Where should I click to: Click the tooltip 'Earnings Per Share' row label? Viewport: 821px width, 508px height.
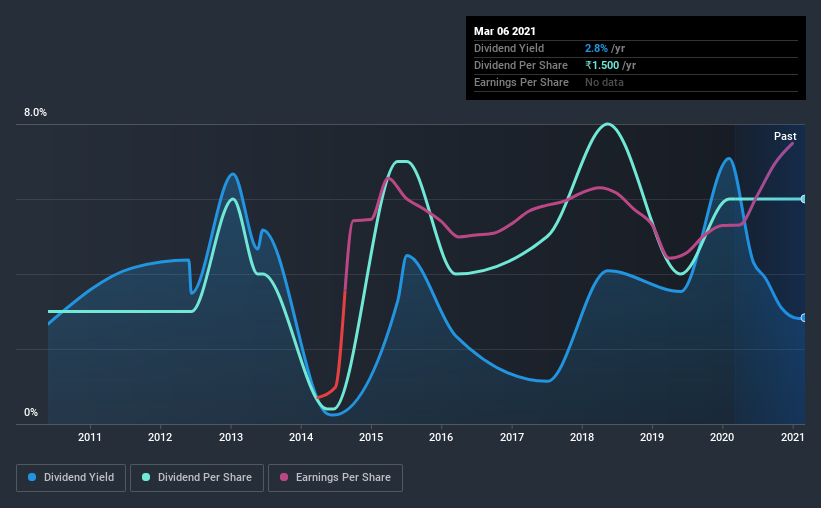(x=522, y=82)
